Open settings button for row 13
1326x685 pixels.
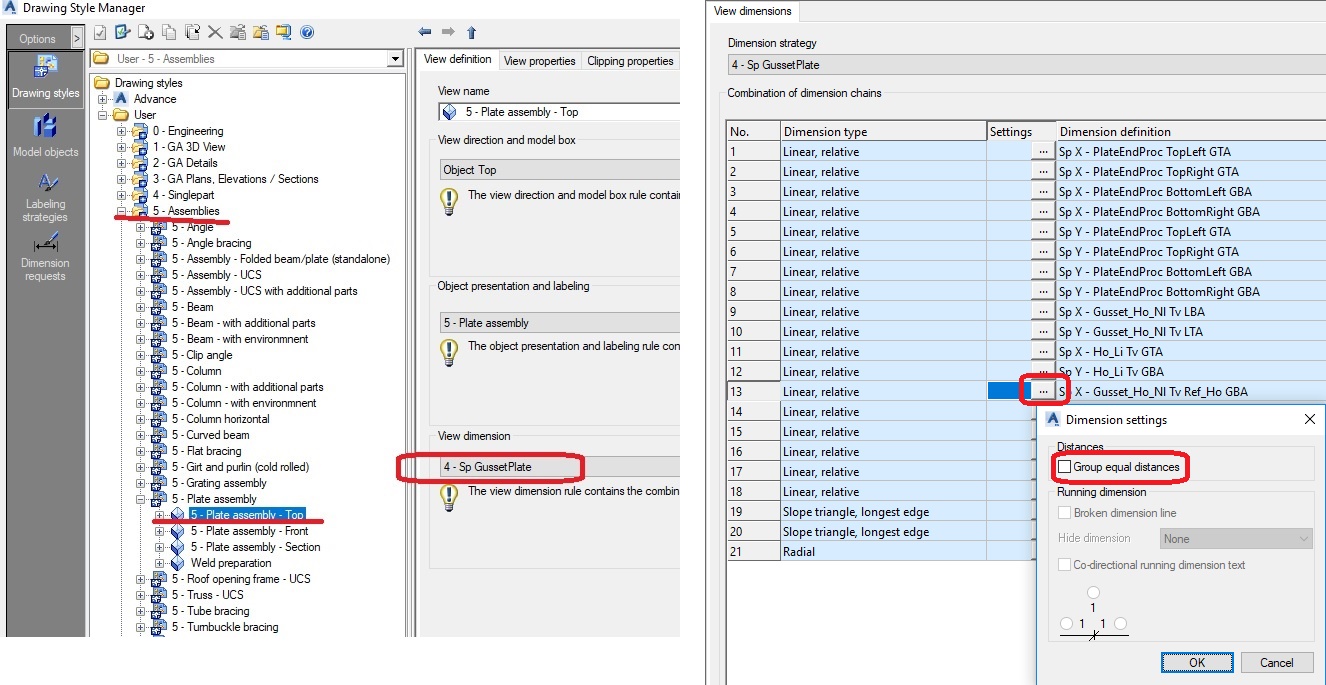click(1043, 391)
